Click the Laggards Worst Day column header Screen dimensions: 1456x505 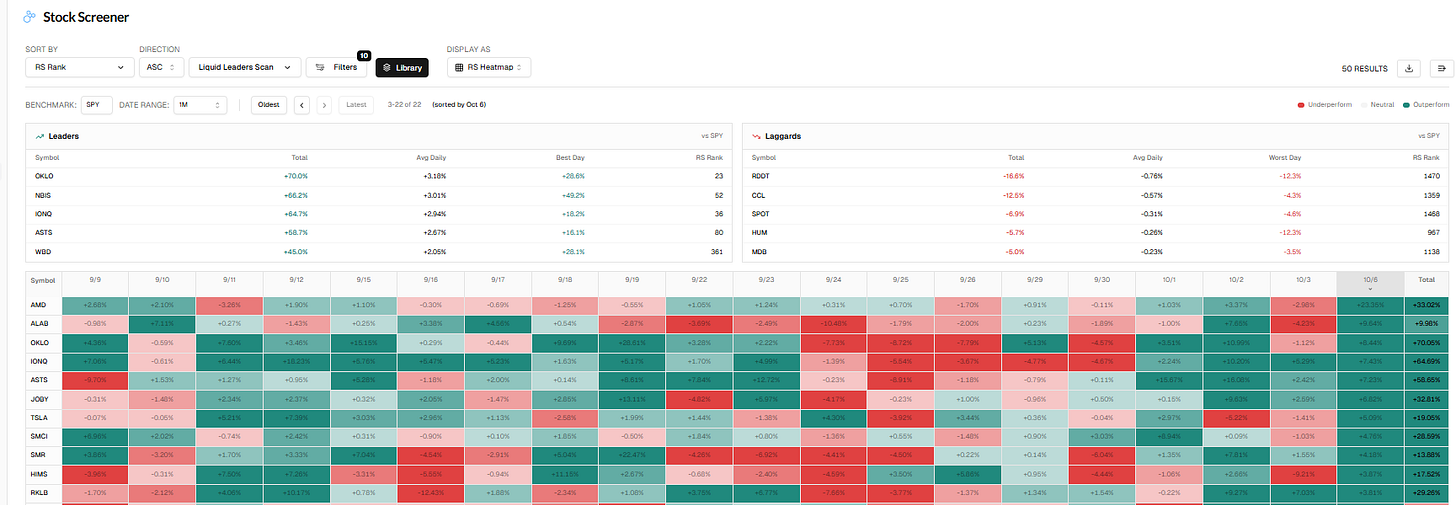tap(1283, 157)
